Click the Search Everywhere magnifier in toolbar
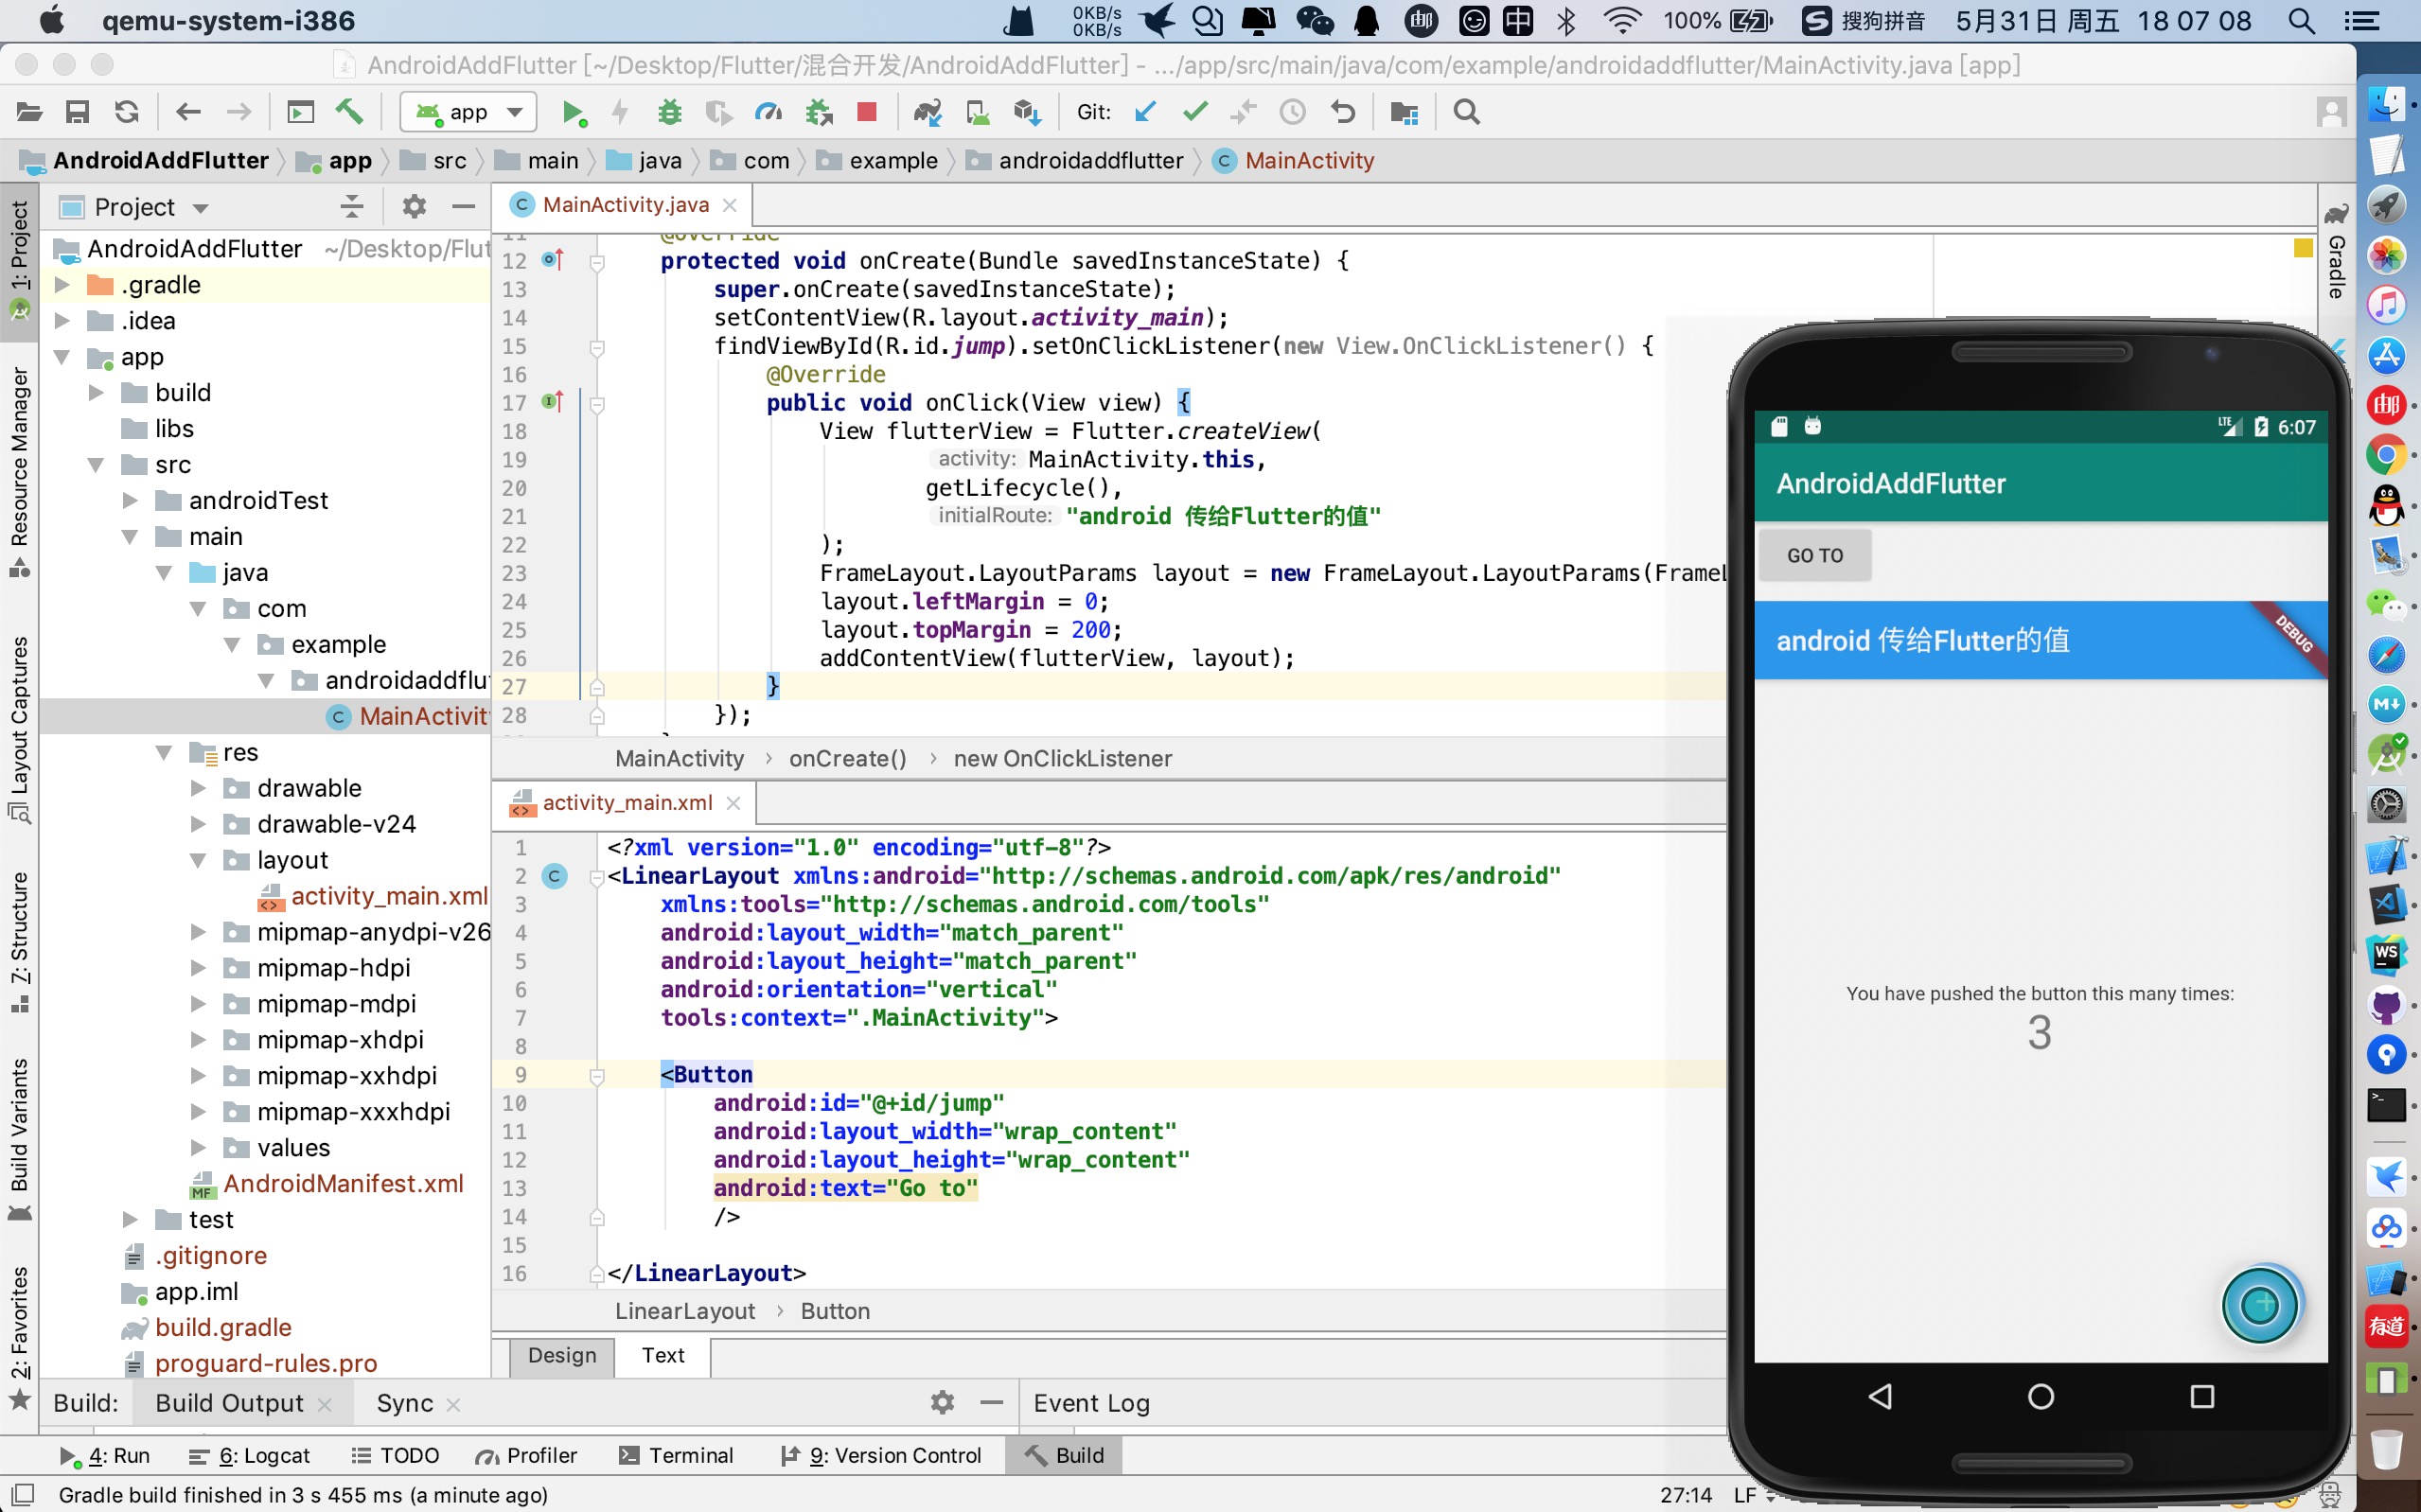 [1467, 112]
